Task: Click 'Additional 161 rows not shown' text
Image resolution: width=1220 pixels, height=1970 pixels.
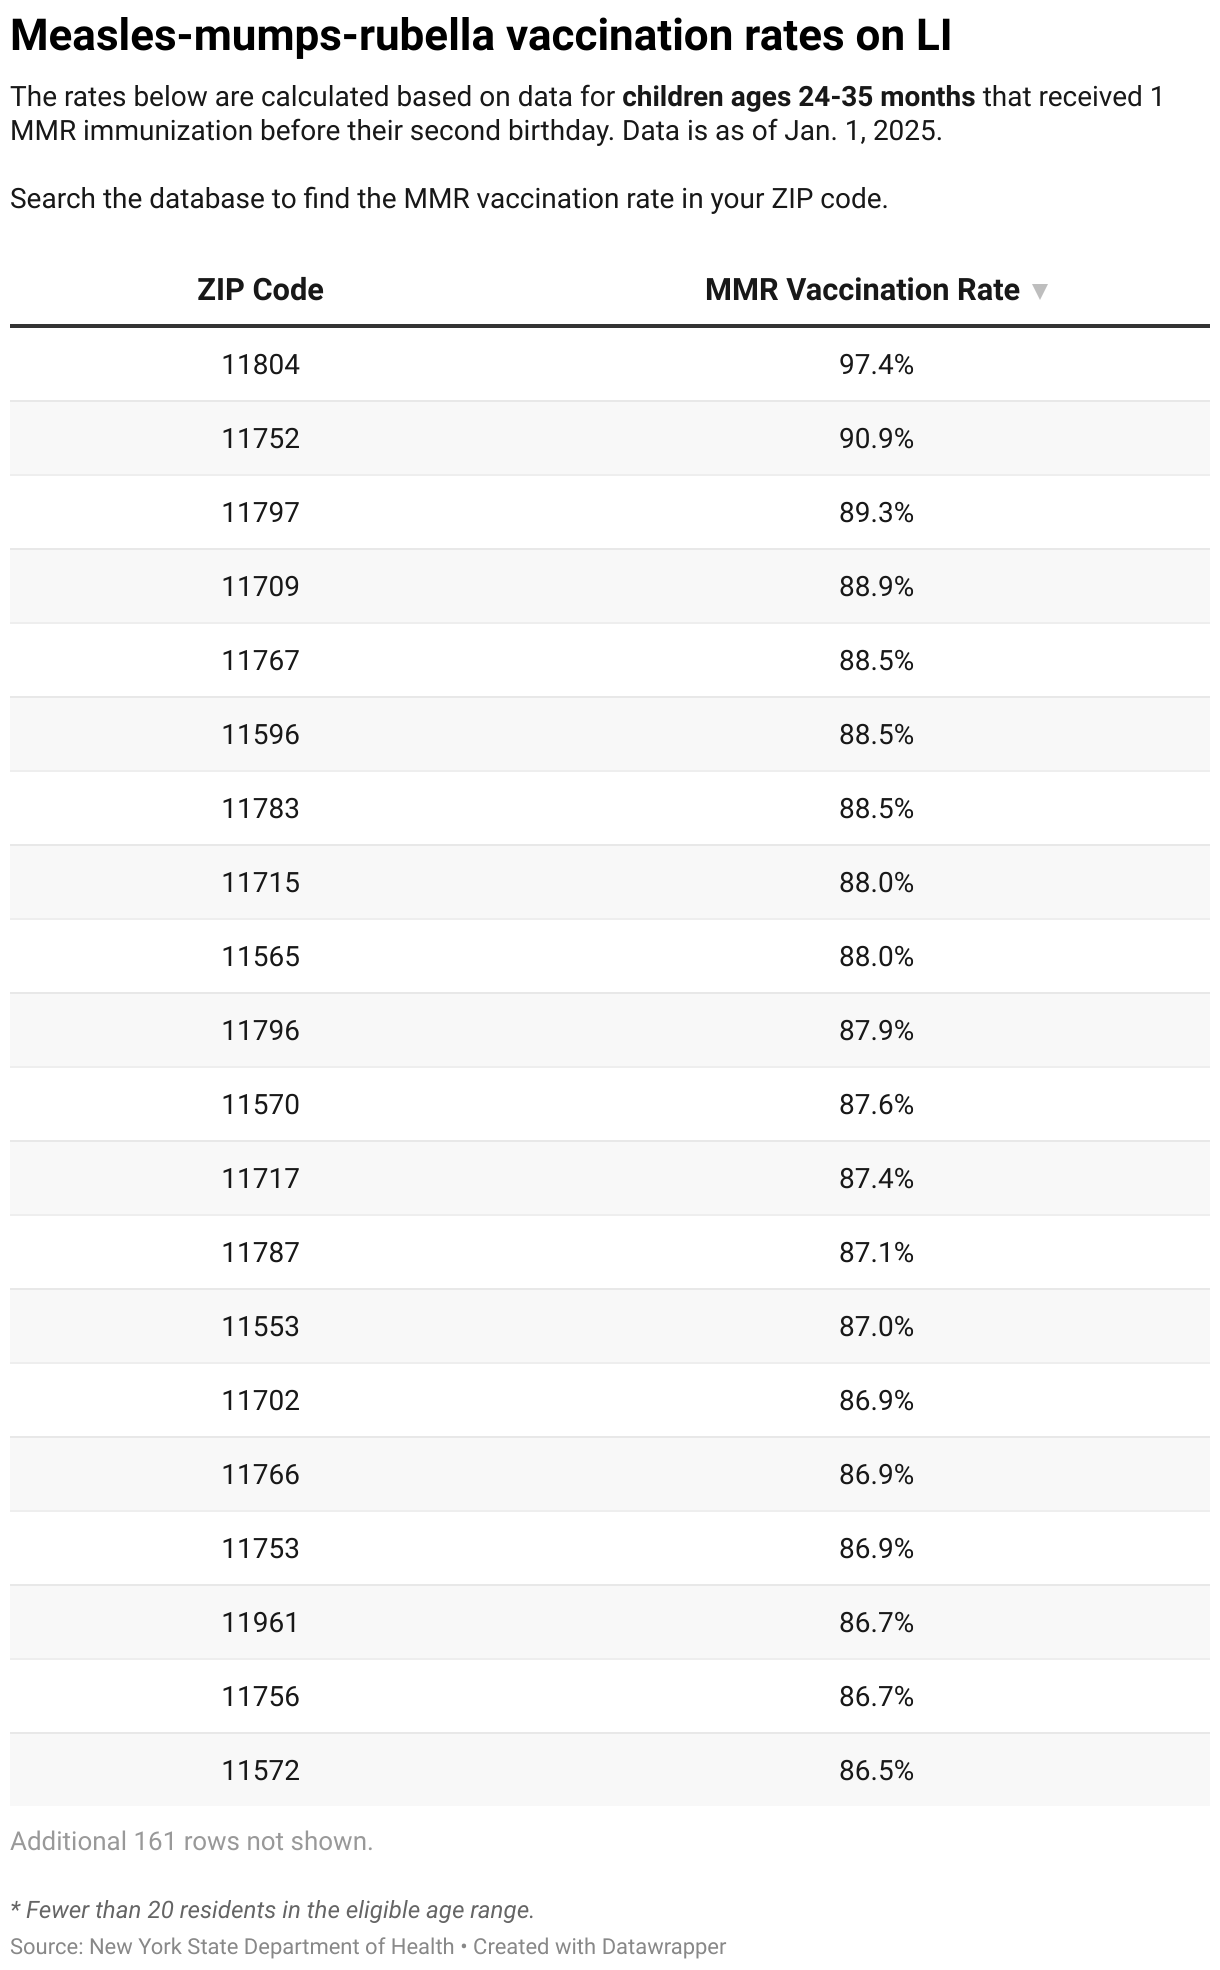Action: pos(192,1841)
